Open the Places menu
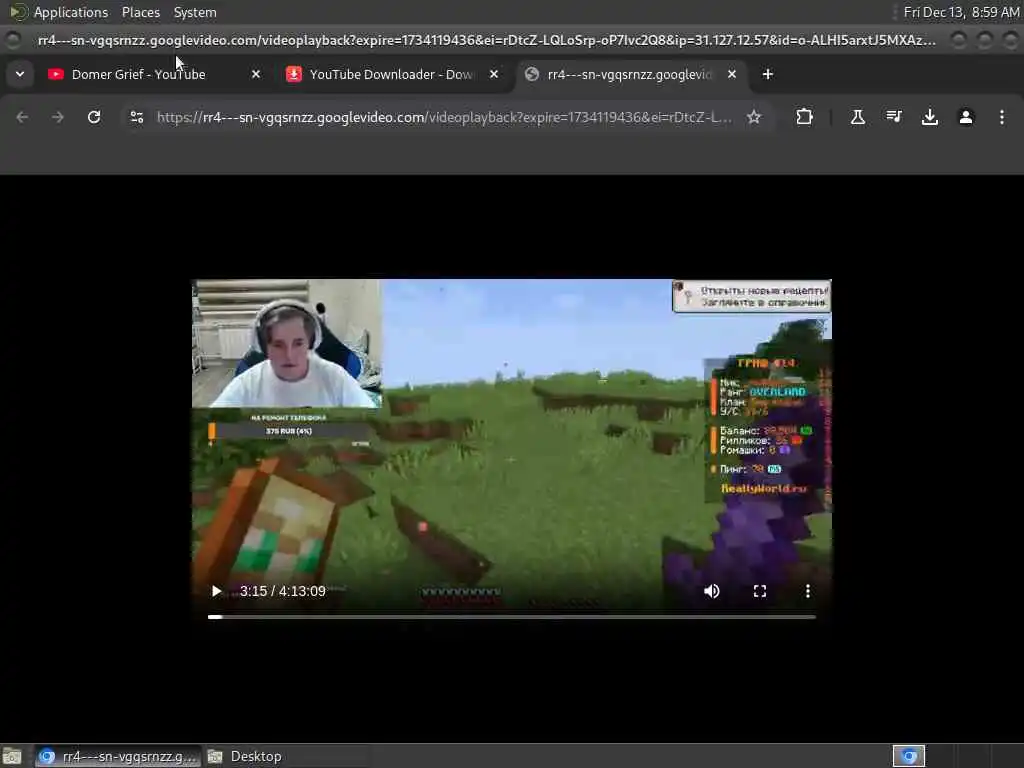This screenshot has width=1024, height=768. pyautogui.click(x=140, y=12)
